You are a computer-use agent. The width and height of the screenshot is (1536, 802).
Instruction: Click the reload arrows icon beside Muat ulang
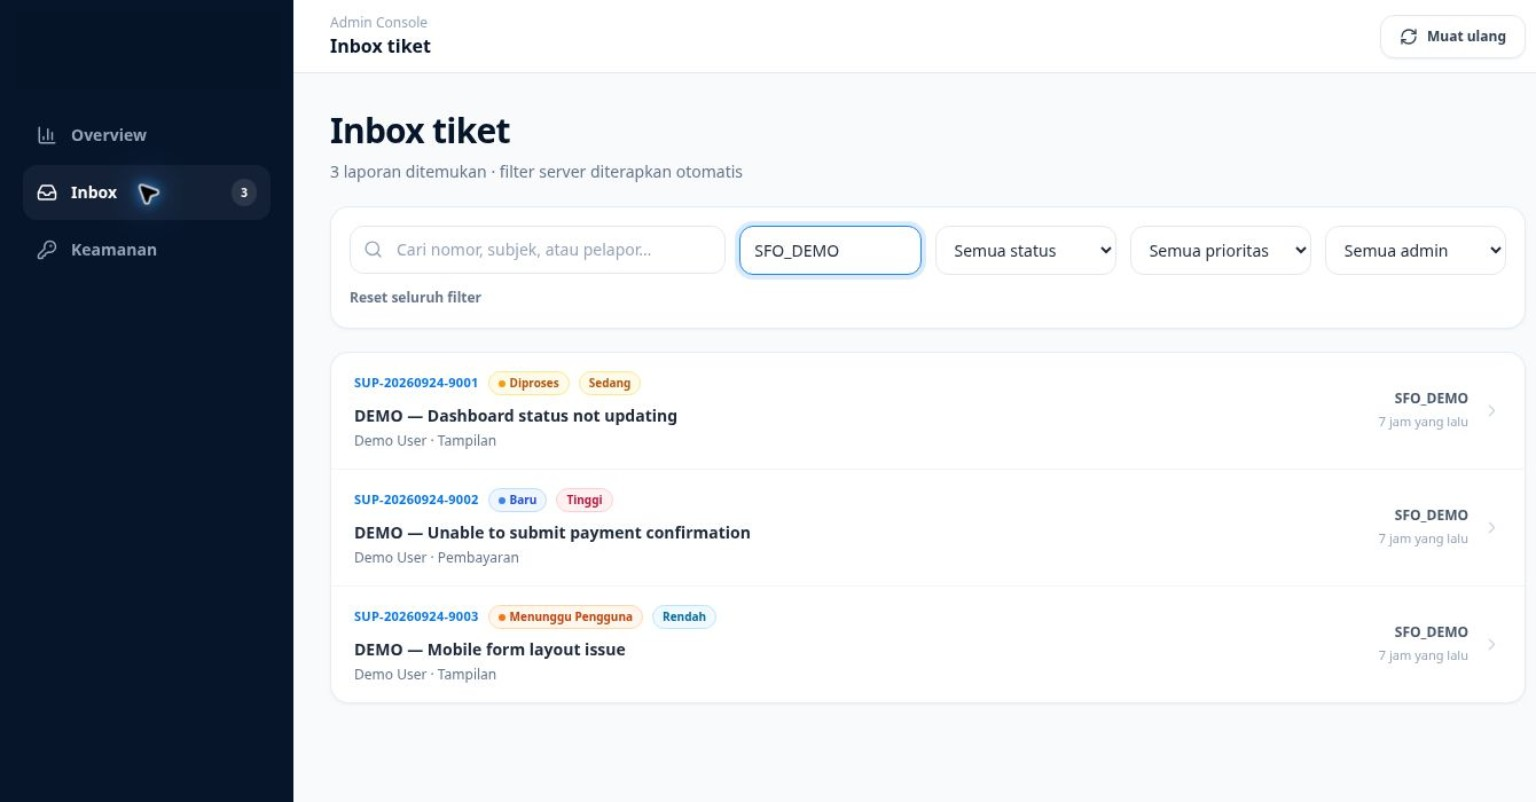click(1408, 37)
